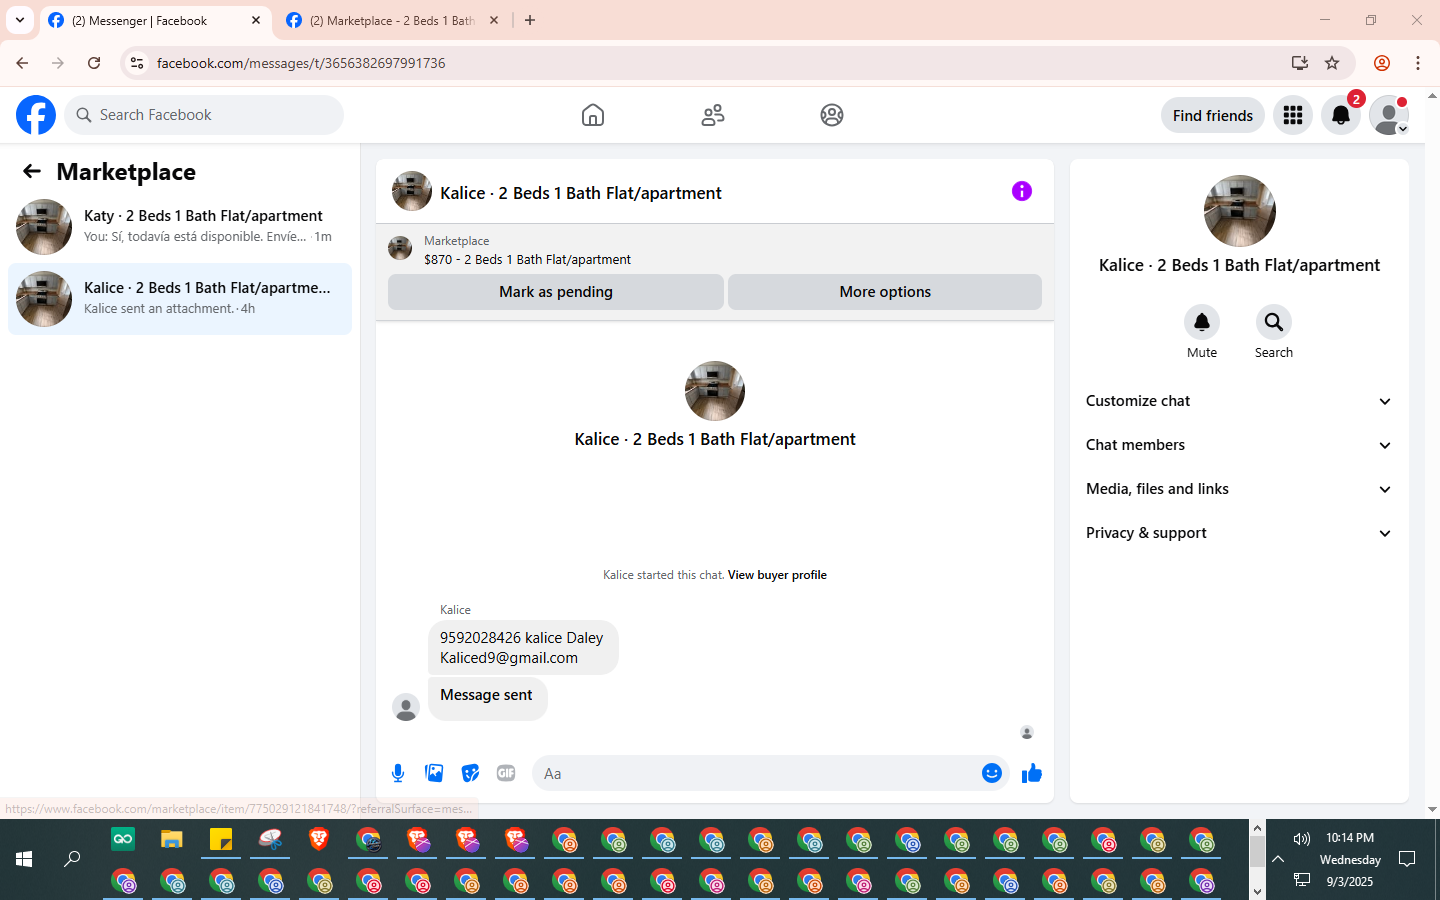Image resolution: width=1440 pixels, height=900 pixels.
Task: Open the purple conversation information icon
Action: pyautogui.click(x=1022, y=191)
